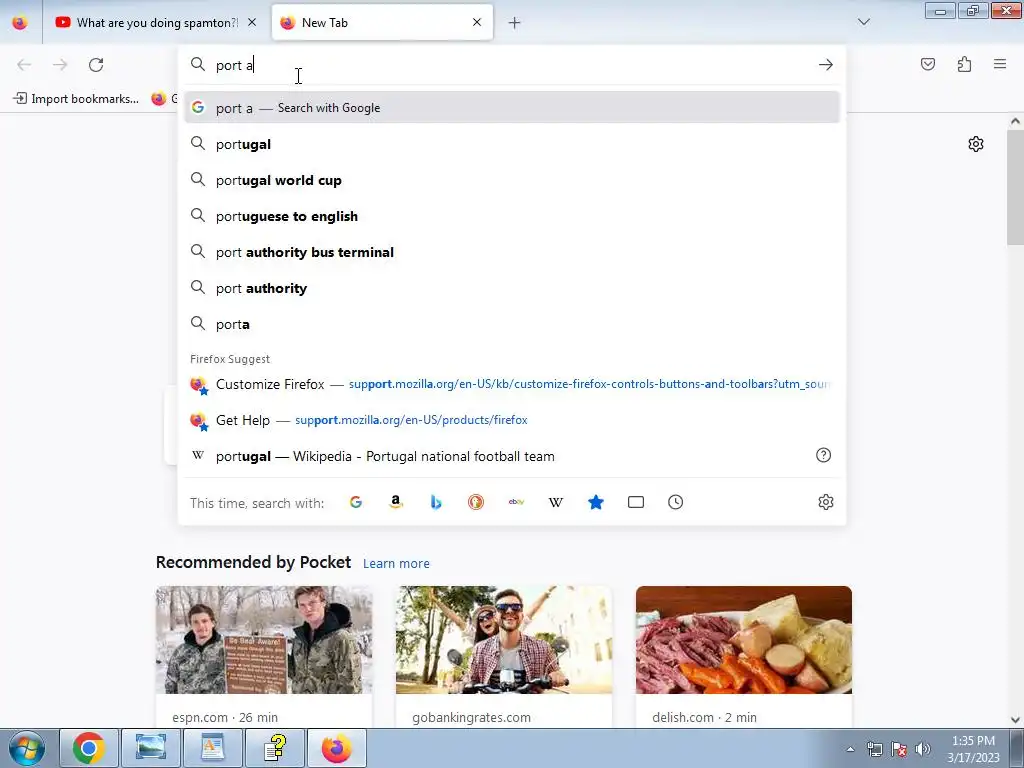
Task: Open taskbar clock 1:35 PM
Action: click(x=974, y=749)
